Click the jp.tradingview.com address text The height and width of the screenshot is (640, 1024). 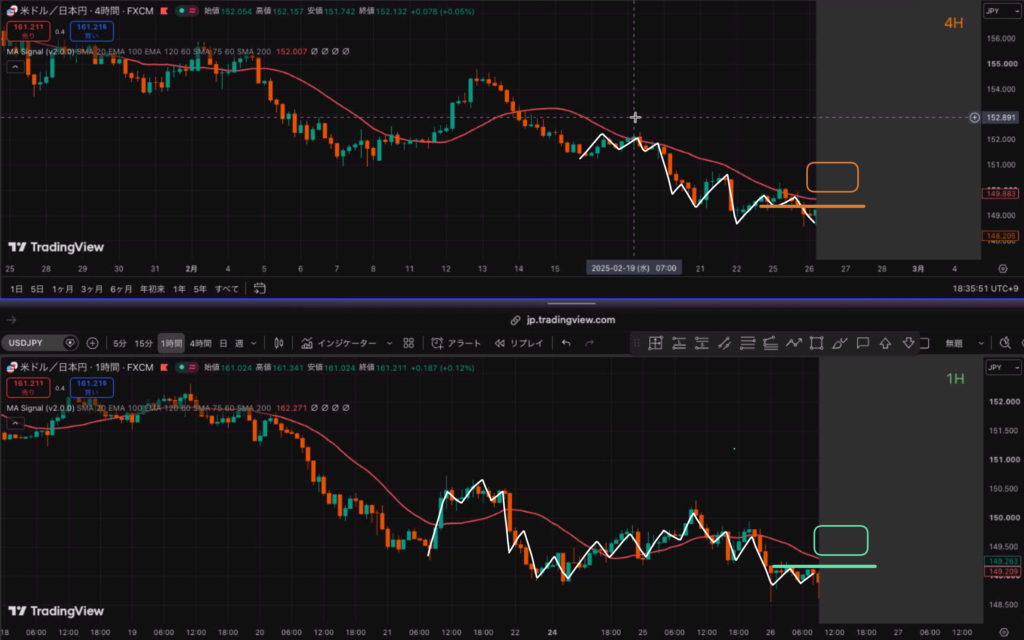pos(571,320)
